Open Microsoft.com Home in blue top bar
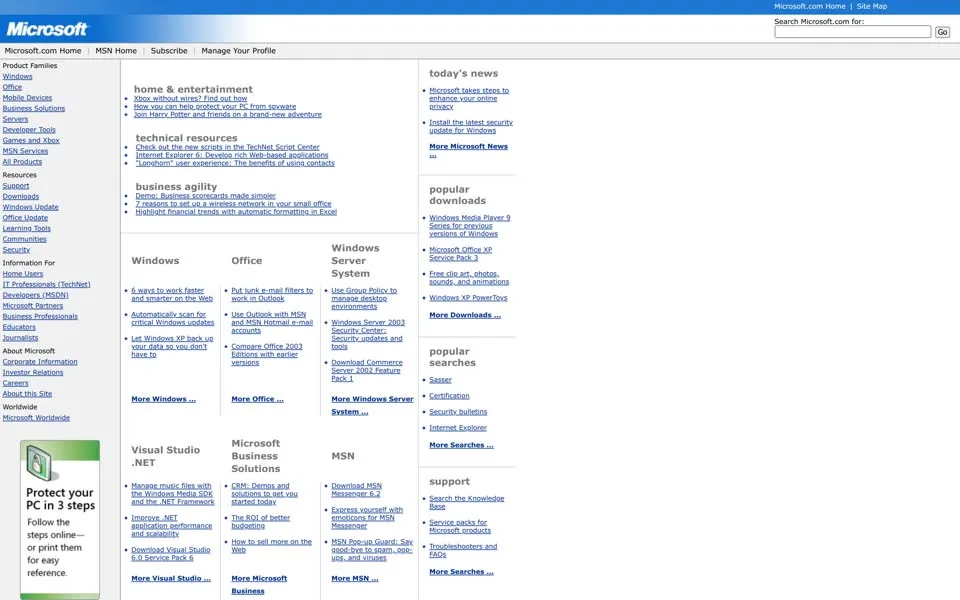This screenshot has height=600, width=960. [809, 6]
